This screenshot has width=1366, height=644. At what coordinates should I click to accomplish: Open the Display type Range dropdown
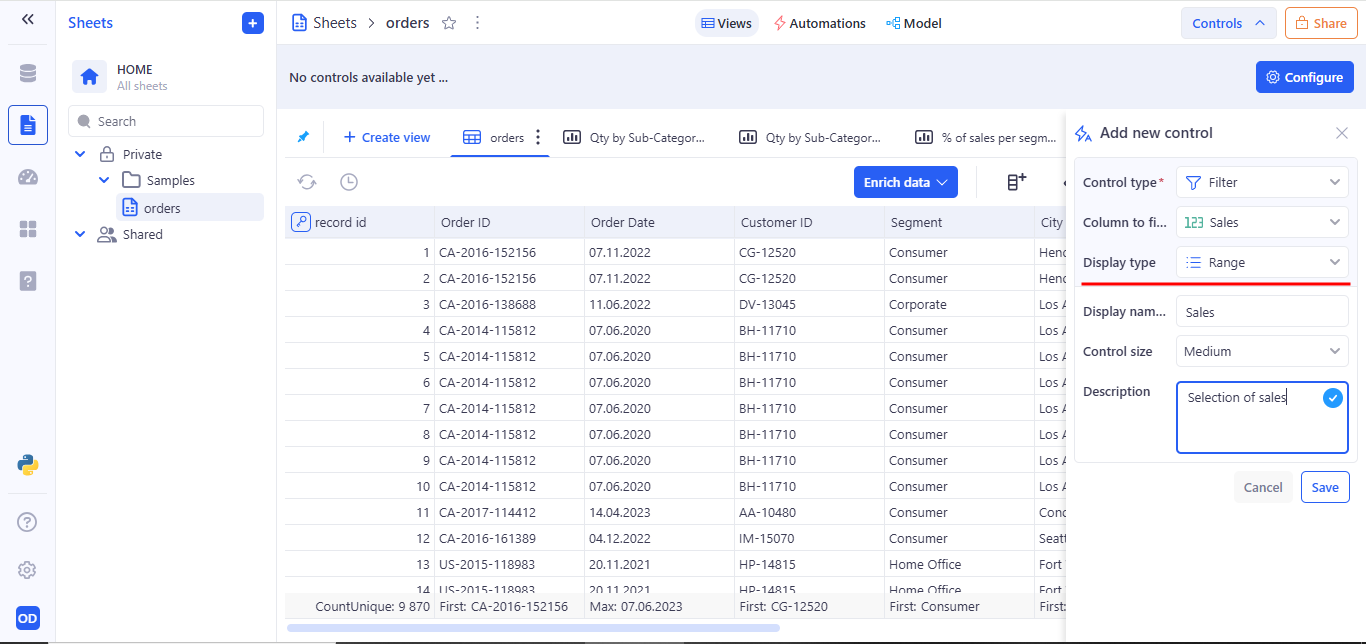point(1262,262)
